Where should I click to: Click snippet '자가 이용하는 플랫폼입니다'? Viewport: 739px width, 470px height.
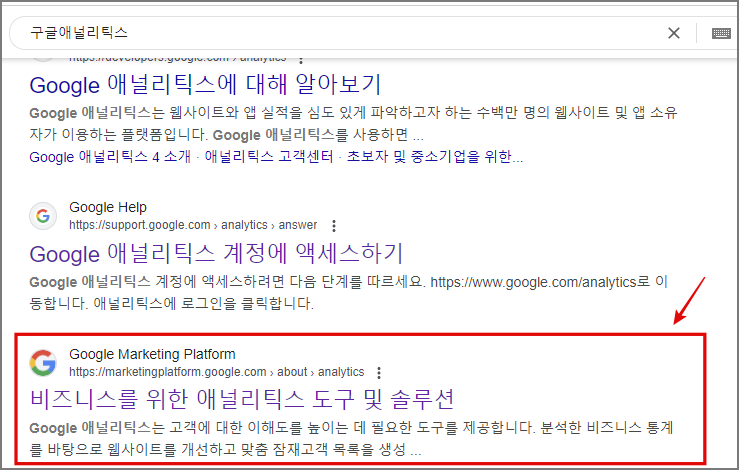click(227, 135)
